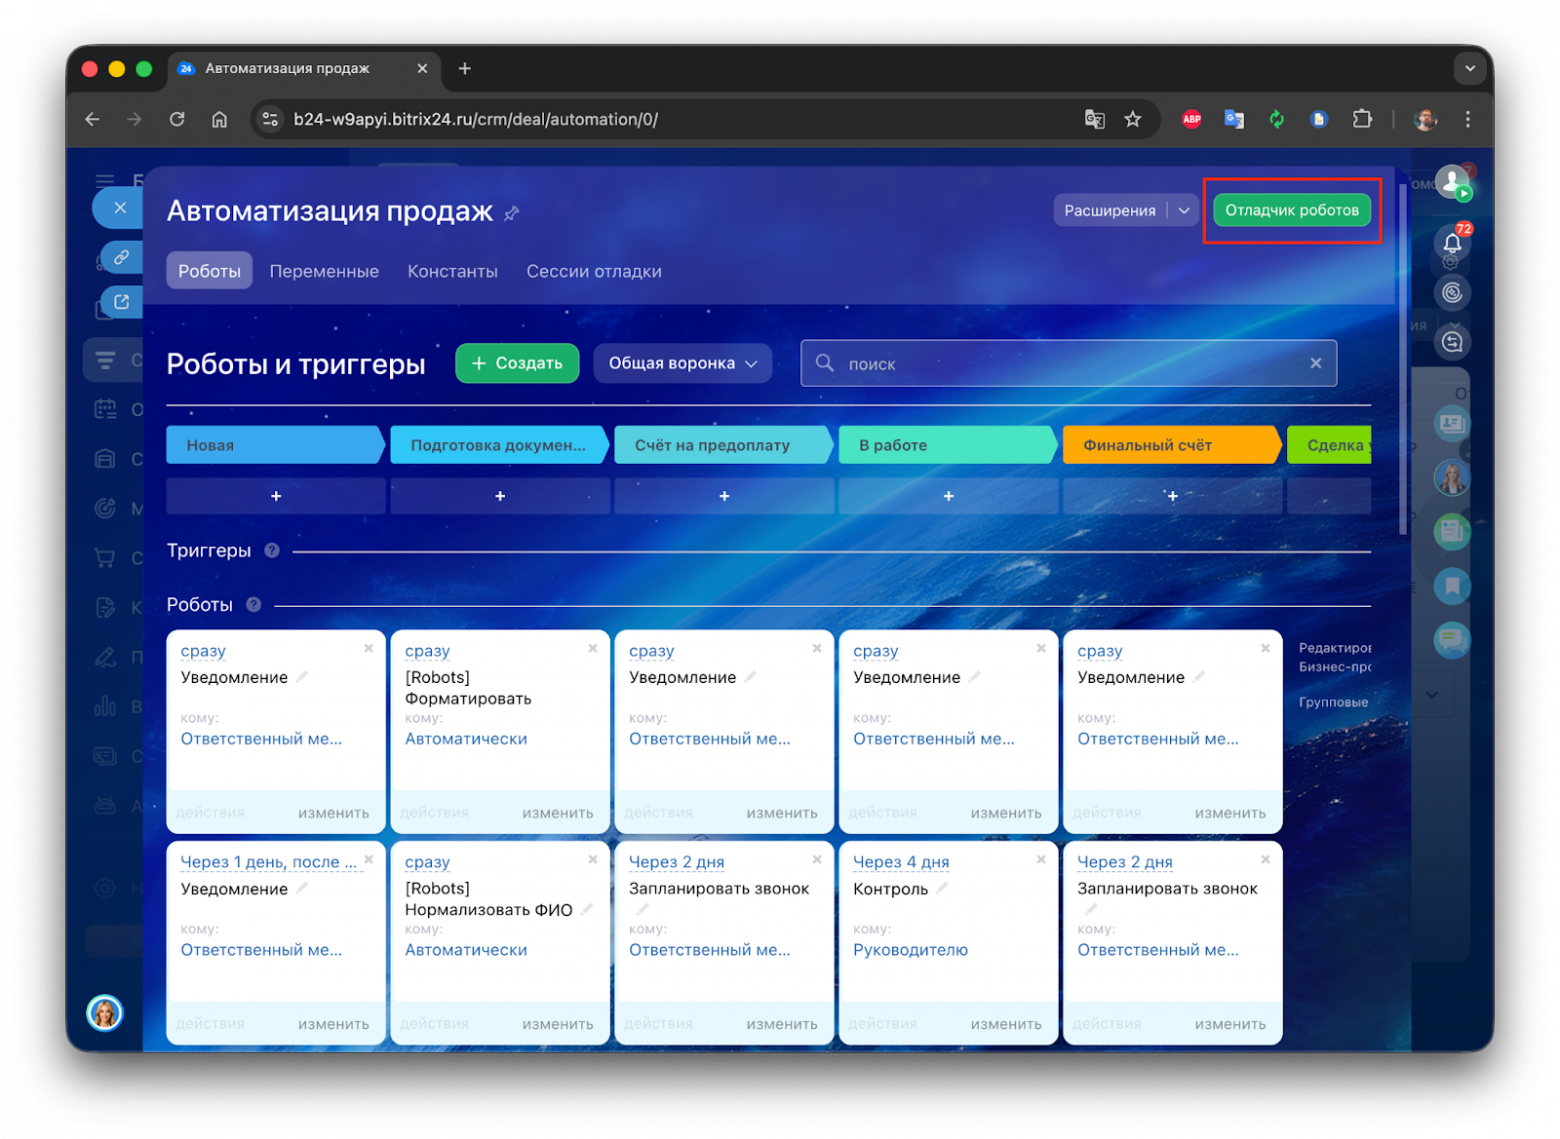Screen dimensions: 1560x1139
Task: Open the chat bubbles icon in right sidebar
Action: coord(1452,639)
